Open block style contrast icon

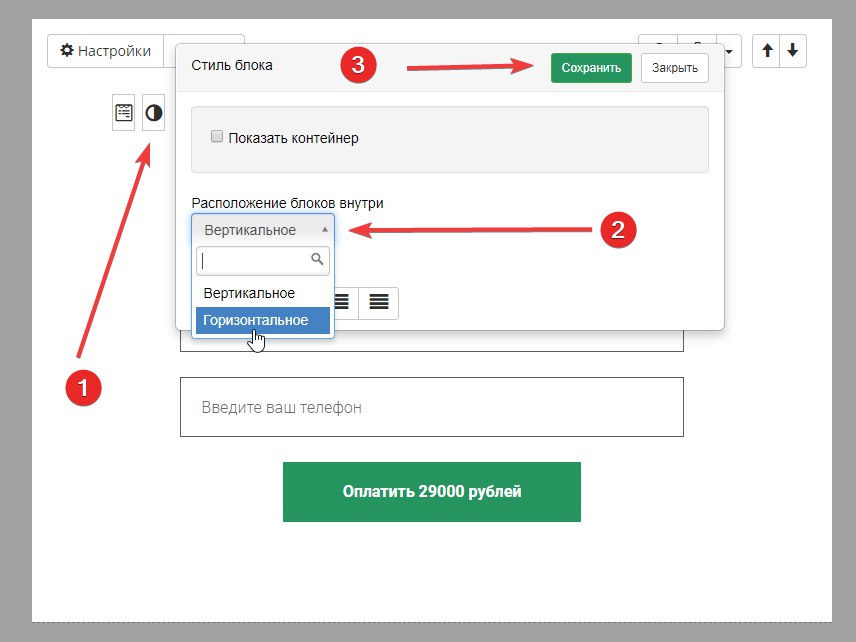point(154,113)
